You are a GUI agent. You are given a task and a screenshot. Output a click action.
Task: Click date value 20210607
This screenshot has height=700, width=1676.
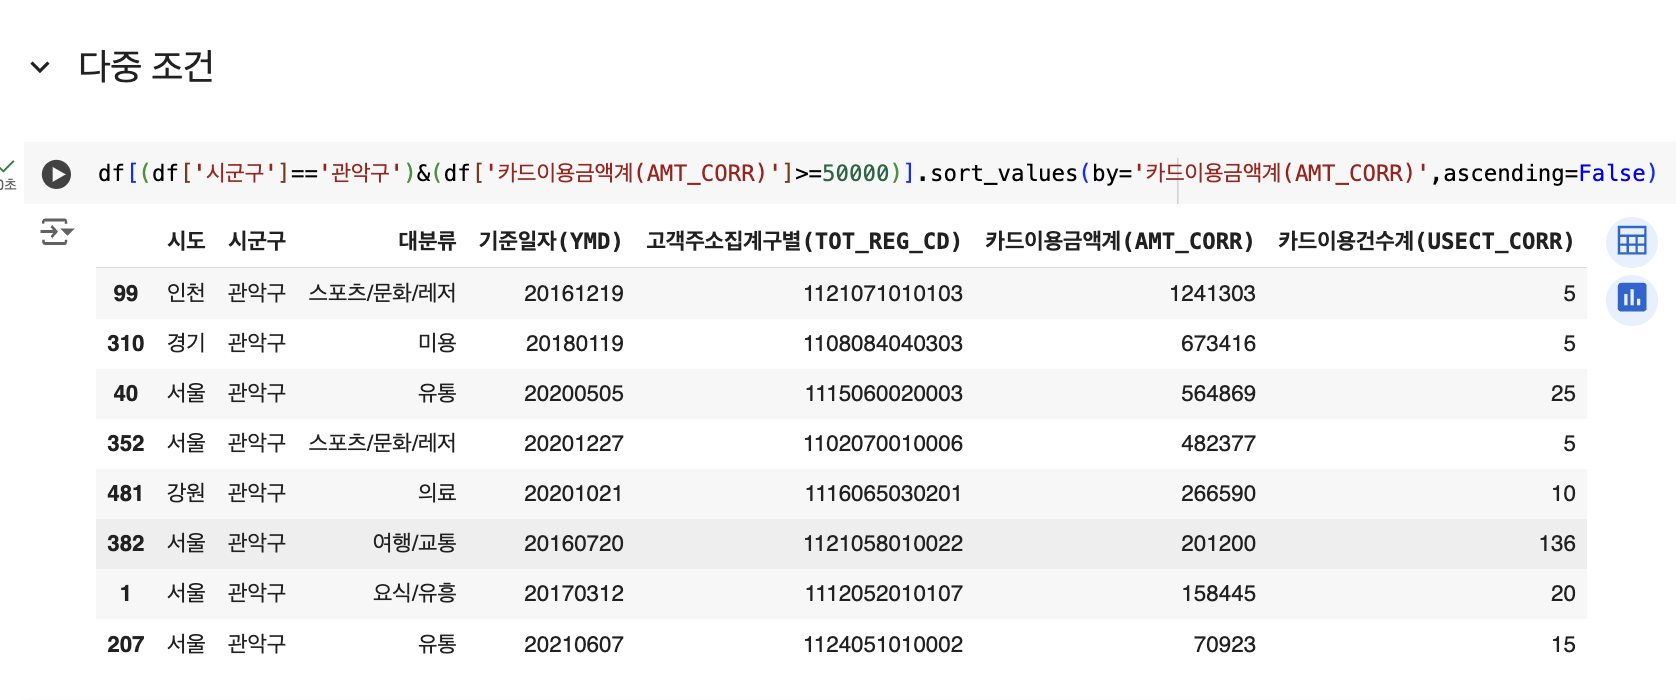(x=574, y=644)
